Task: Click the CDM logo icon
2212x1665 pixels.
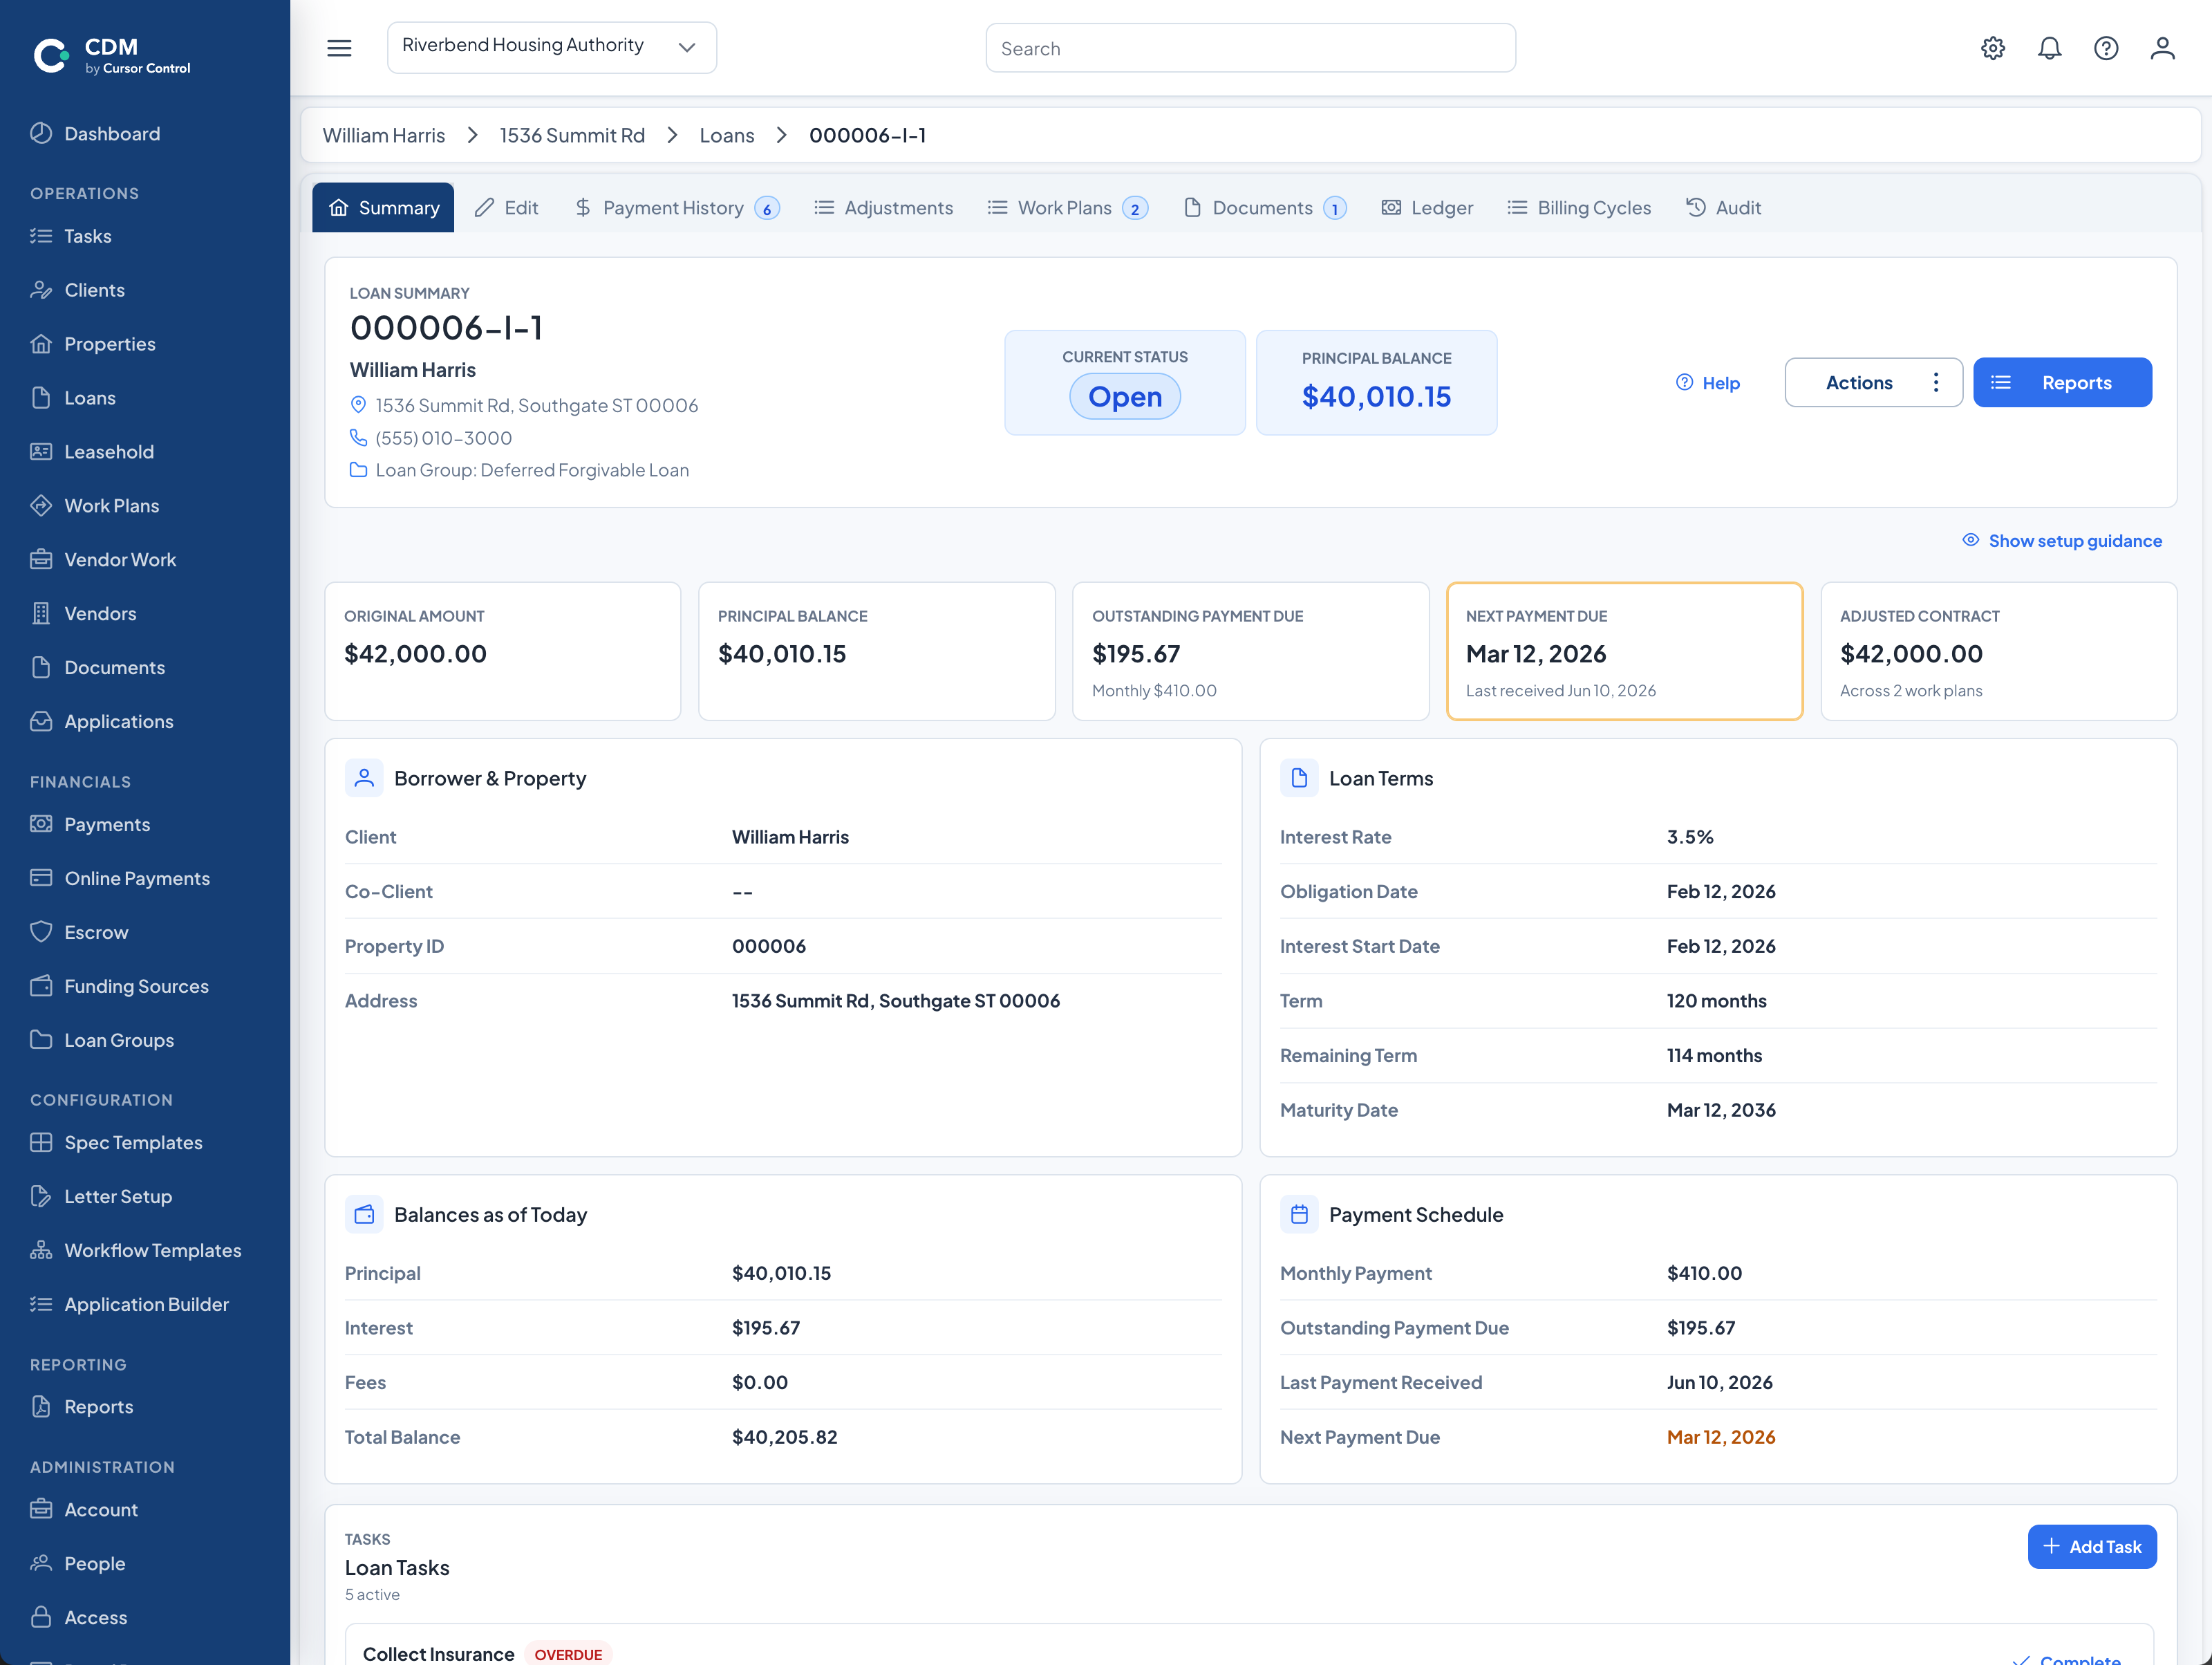Action: pos(51,55)
